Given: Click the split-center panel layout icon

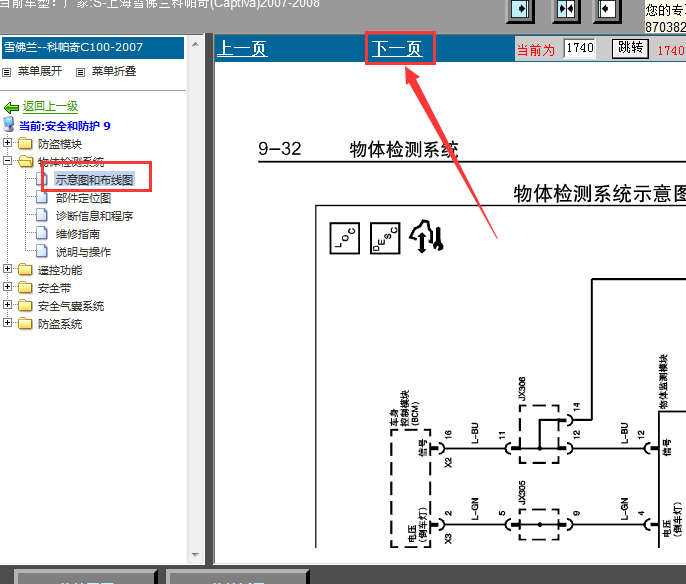Looking at the screenshot, I should pos(566,9).
